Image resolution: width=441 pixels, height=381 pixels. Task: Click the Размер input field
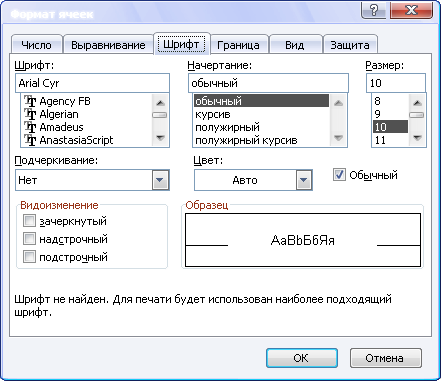pyautogui.click(x=396, y=83)
